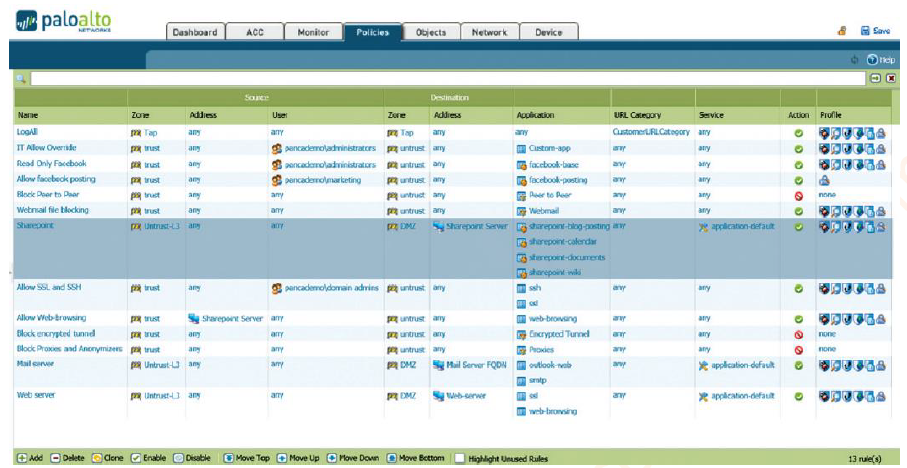Click the Encrypted Tunnel application icon
The width and height of the screenshot is (907, 468).
521,334
